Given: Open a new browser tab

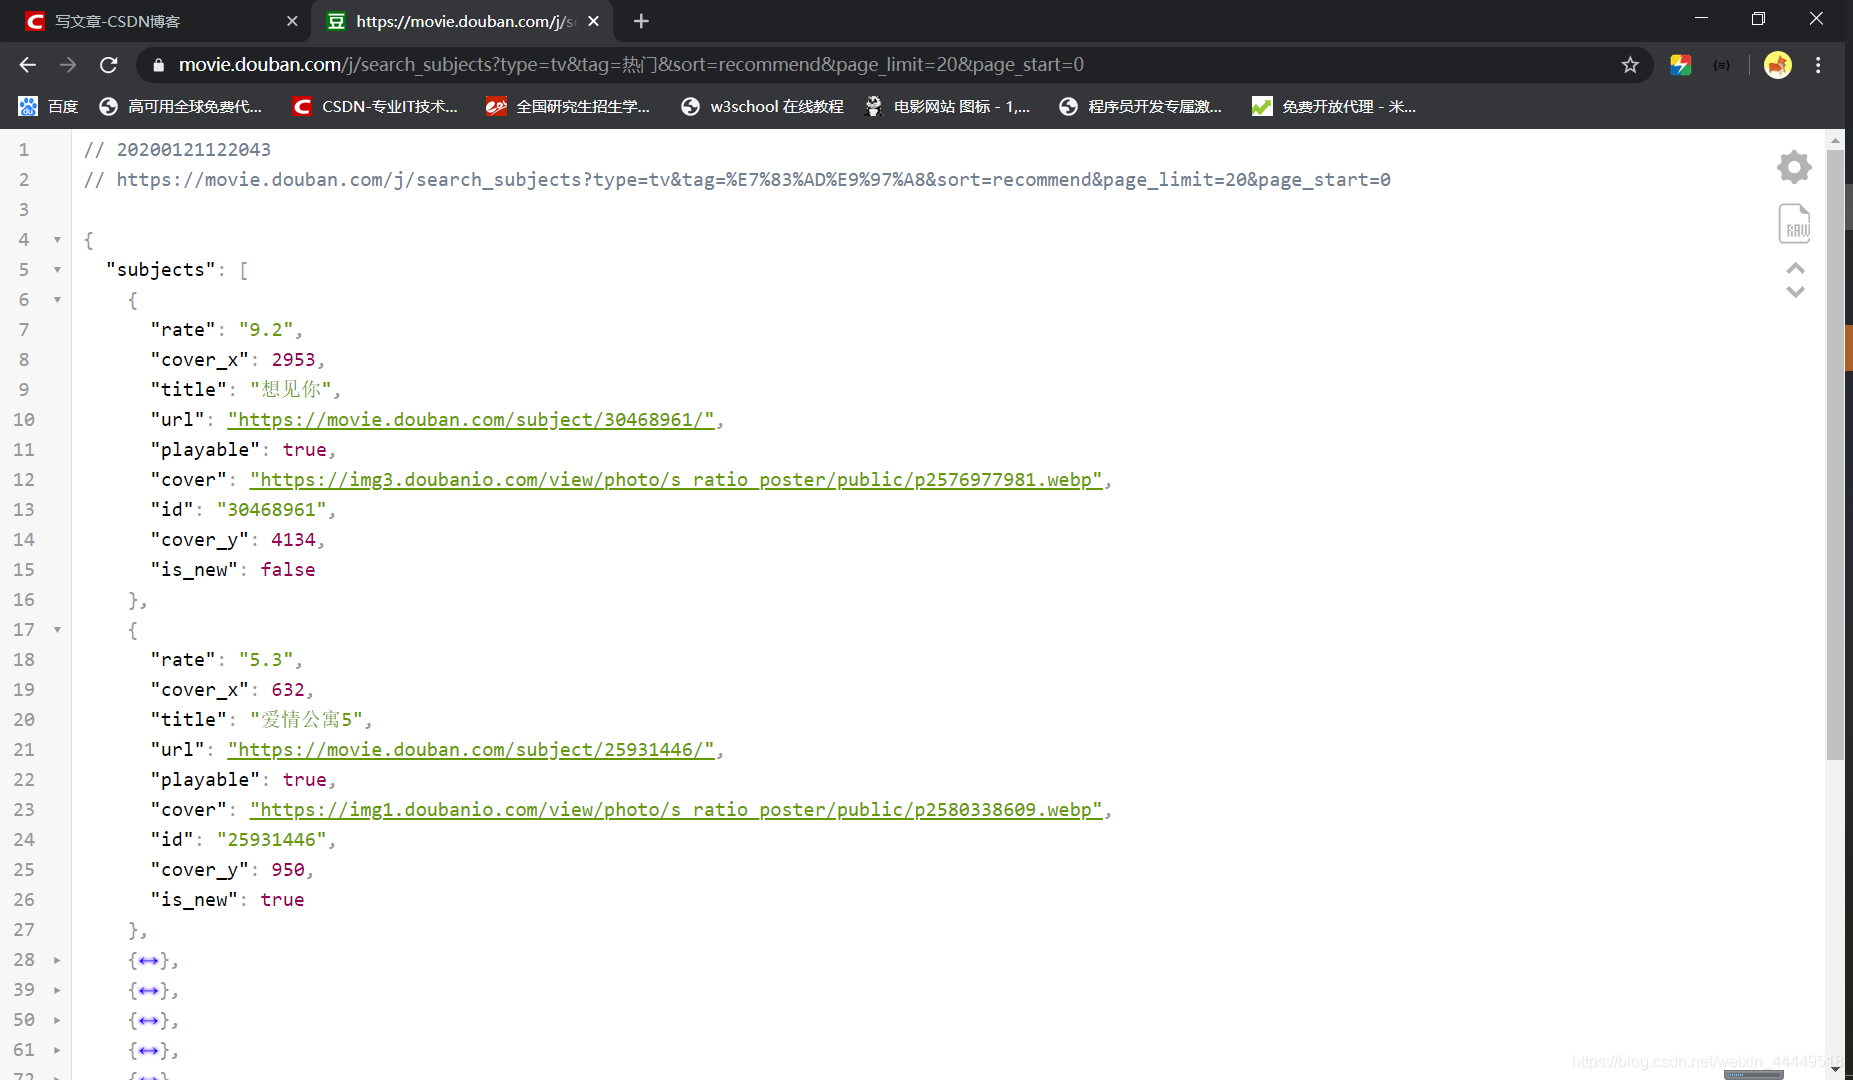Looking at the screenshot, I should tap(641, 21).
